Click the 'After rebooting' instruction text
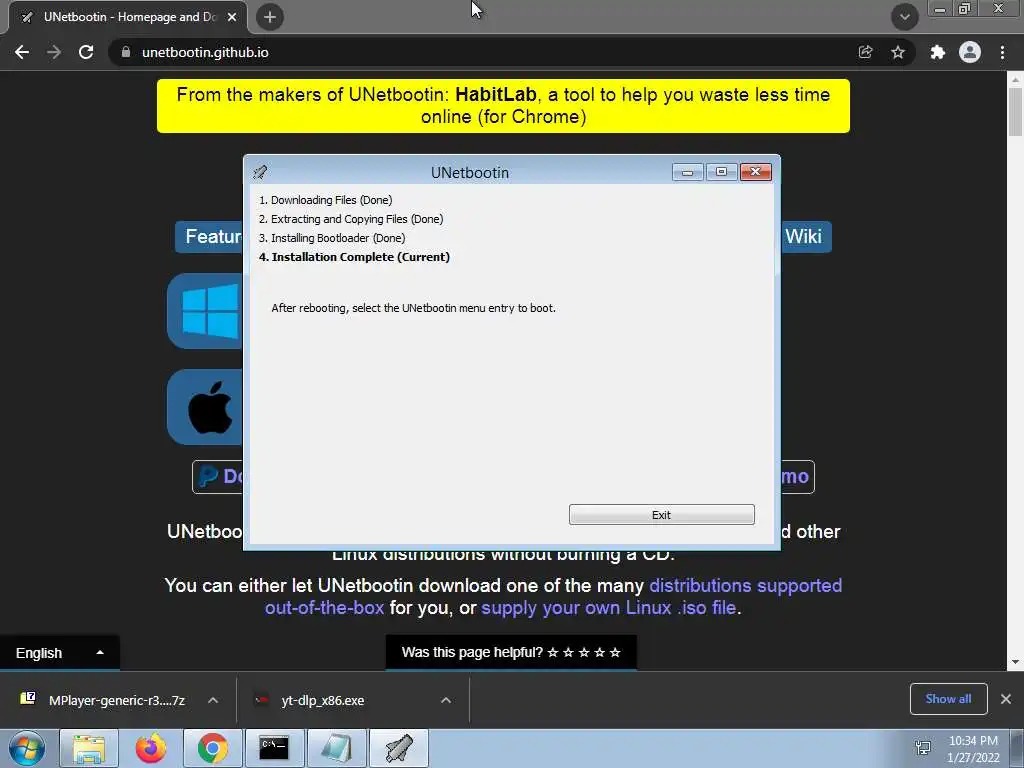This screenshot has width=1024, height=768. tap(413, 308)
